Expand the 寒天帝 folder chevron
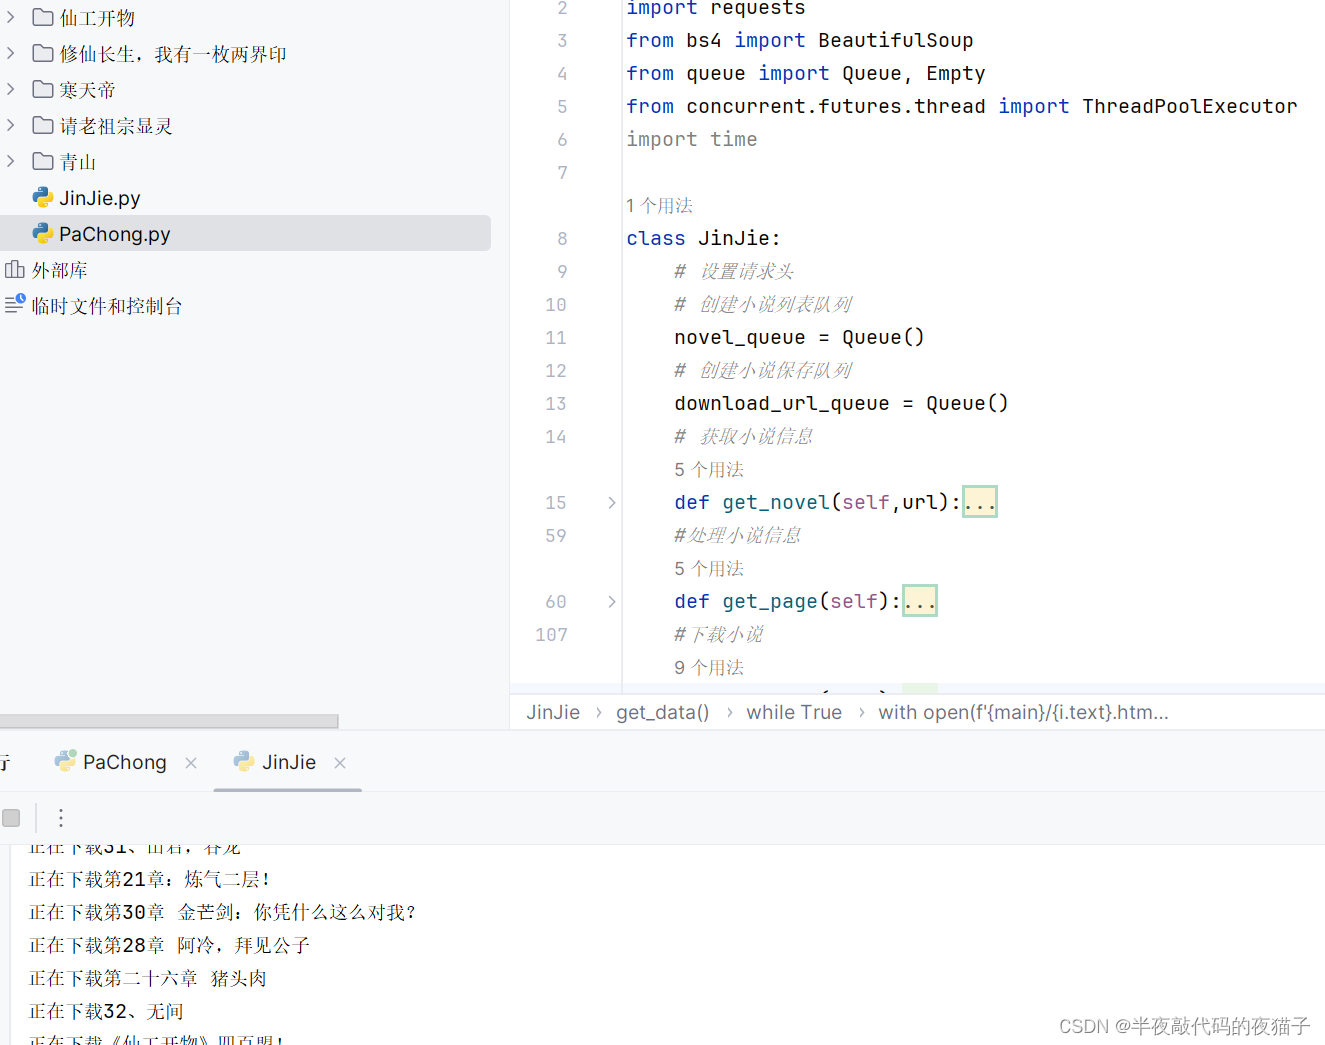The height and width of the screenshot is (1045, 1325). click(x=11, y=89)
